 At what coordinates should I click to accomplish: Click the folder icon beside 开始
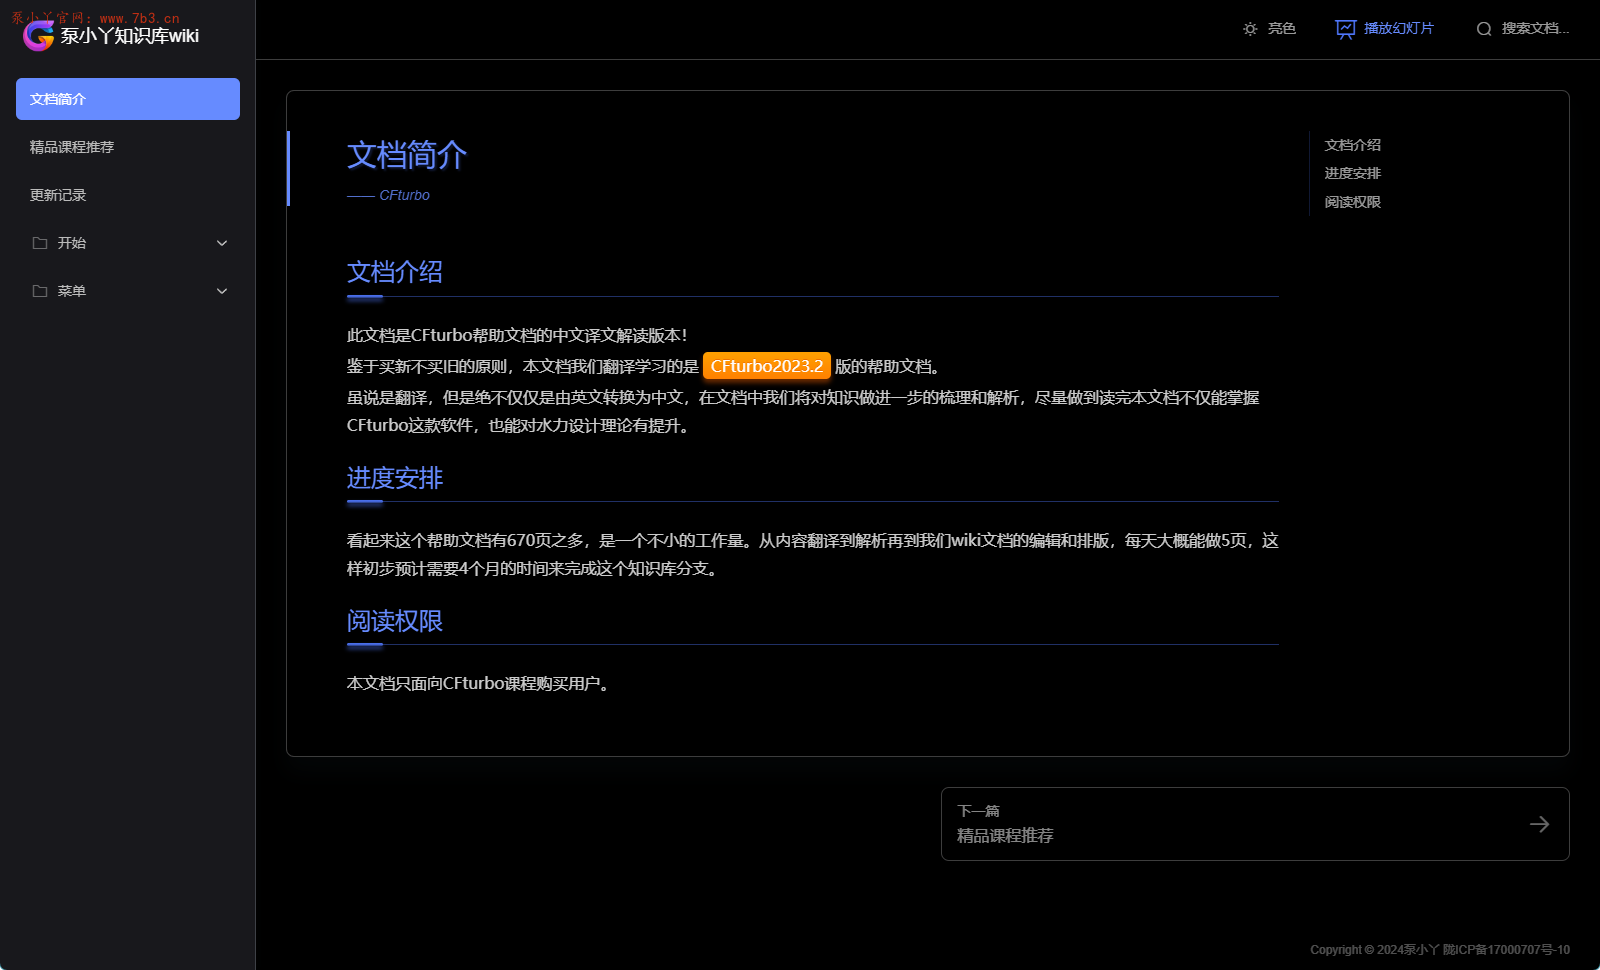pyautogui.click(x=40, y=243)
